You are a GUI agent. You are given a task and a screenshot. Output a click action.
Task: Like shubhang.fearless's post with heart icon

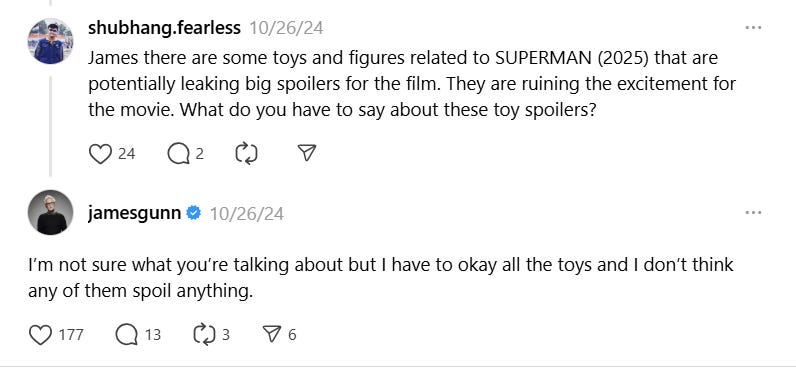coord(100,154)
